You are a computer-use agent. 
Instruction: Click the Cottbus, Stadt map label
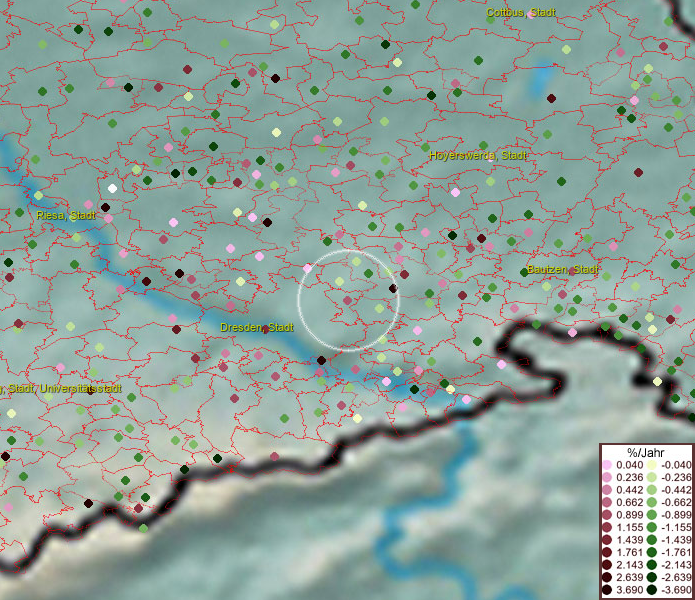pyautogui.click(x=521, y=12)
